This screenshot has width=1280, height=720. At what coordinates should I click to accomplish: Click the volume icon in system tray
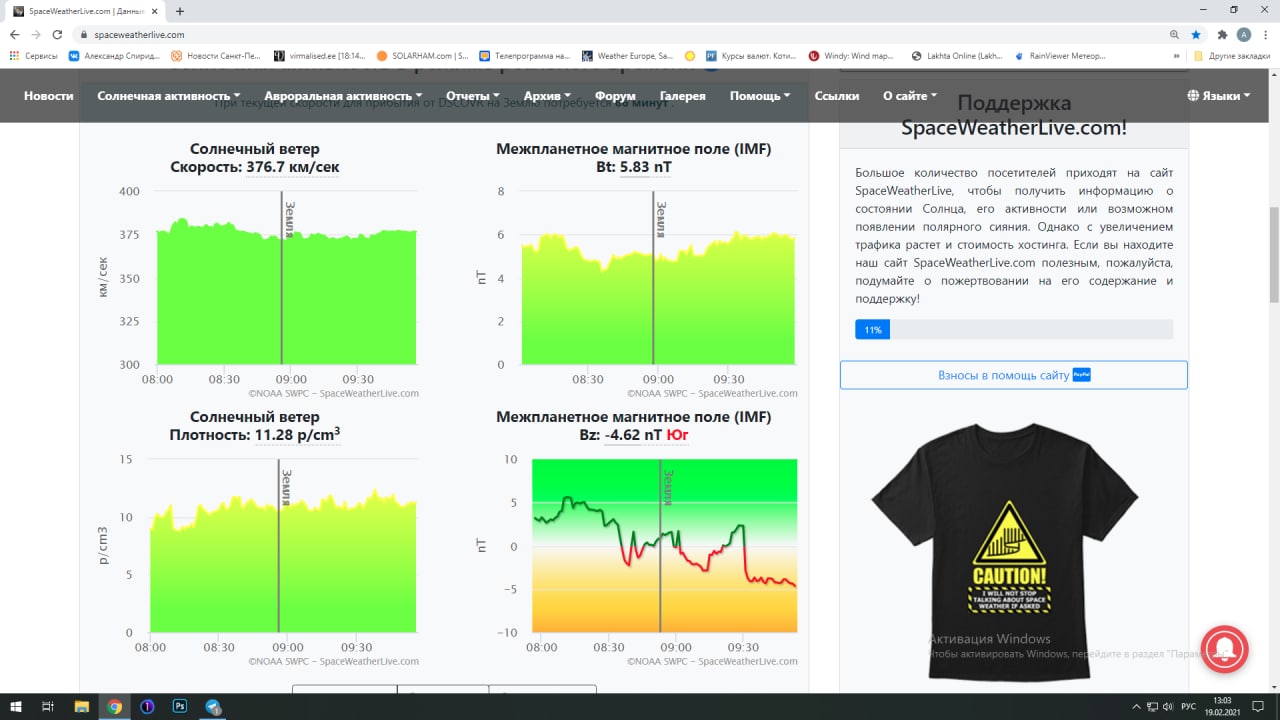coord(1169,706)
